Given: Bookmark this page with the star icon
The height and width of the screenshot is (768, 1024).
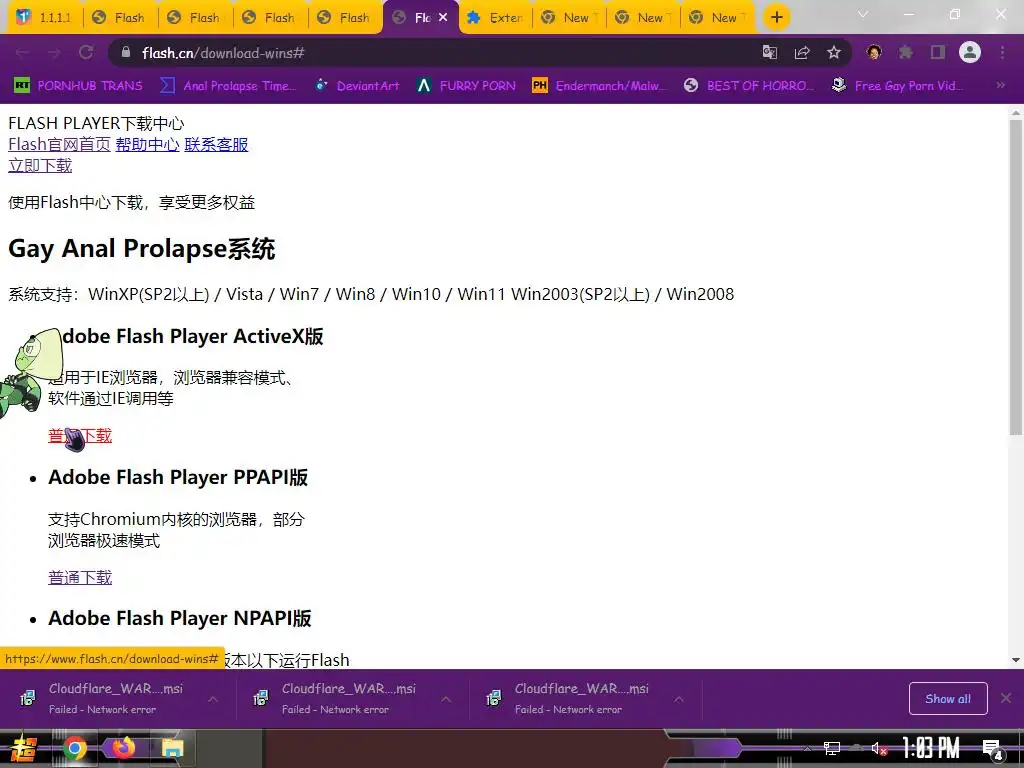Looking at the screenshot, I should pos(833,53).
